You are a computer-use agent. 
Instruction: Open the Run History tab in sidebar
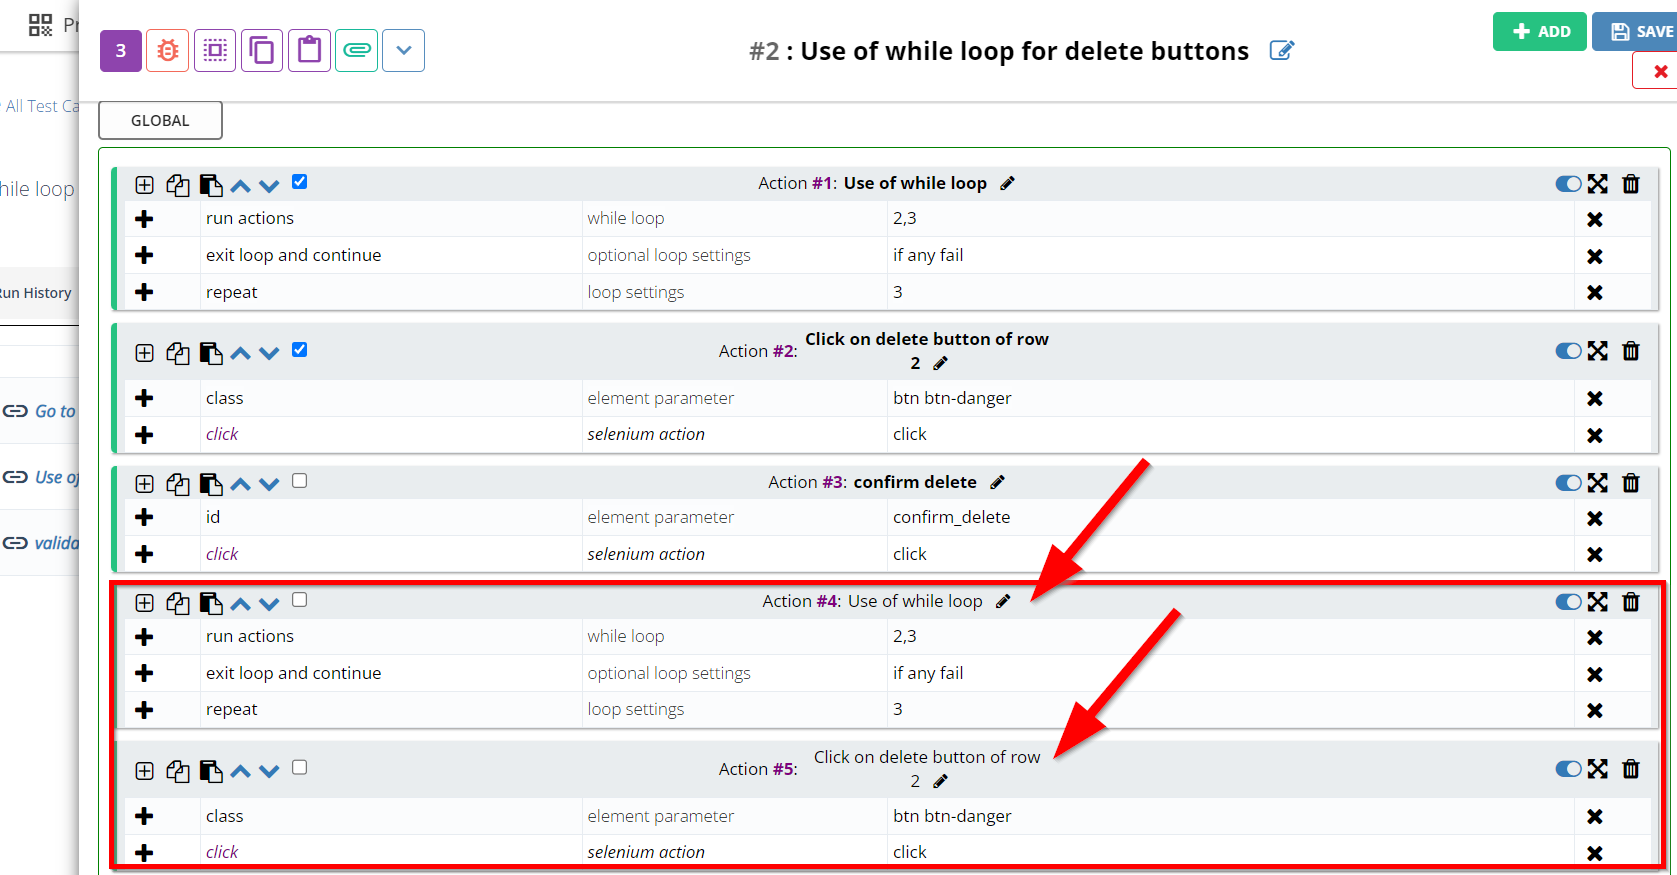click(x=37, y=293)
